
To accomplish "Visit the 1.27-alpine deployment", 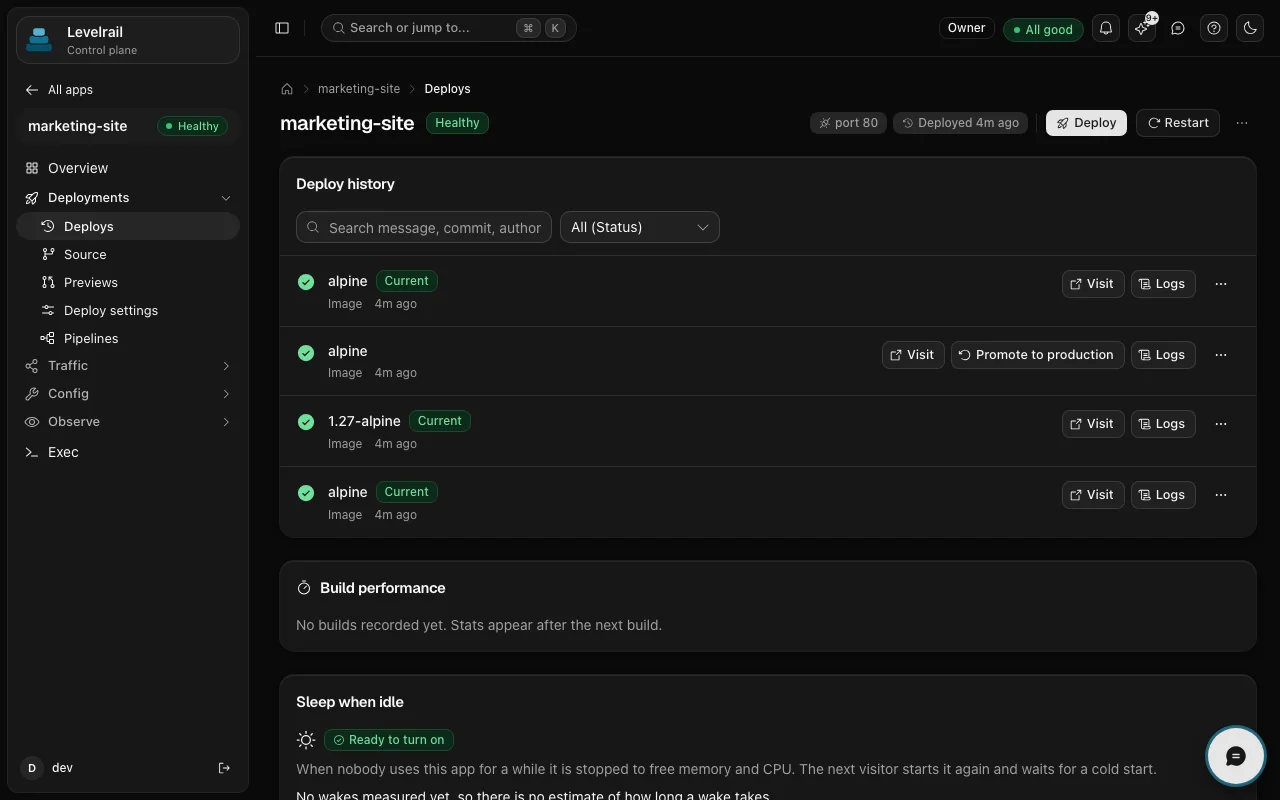I will pos(1093,424).
